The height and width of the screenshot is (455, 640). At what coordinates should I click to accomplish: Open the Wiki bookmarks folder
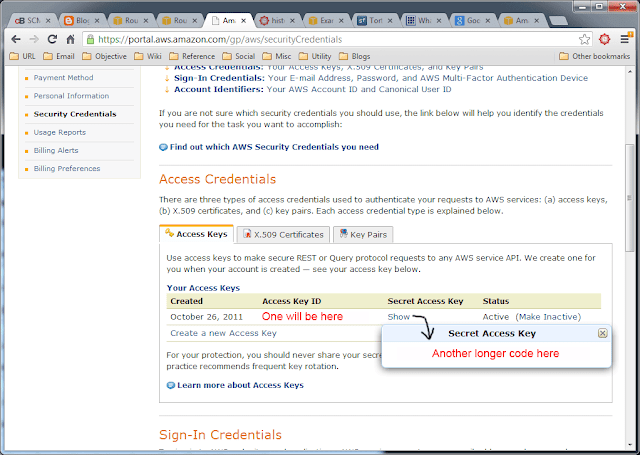click(148, 56)
